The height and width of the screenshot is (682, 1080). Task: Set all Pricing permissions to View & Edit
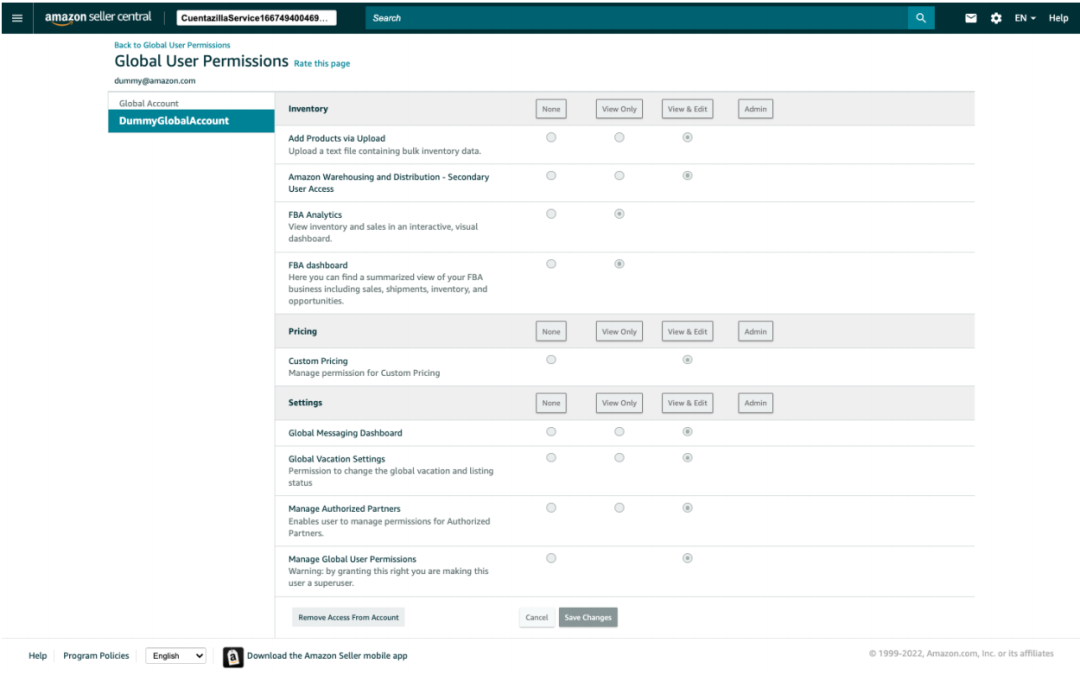coord(687,331)
